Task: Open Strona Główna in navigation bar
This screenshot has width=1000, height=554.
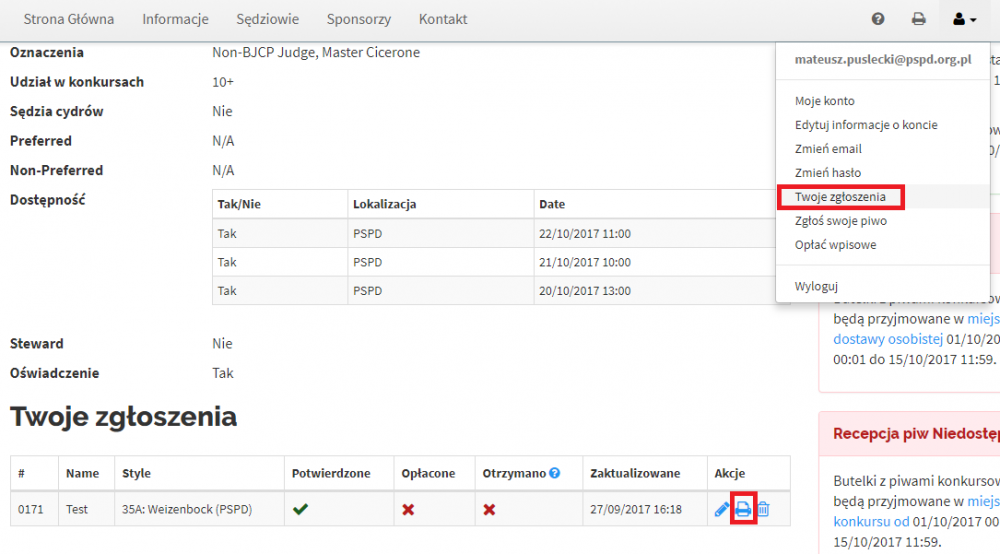Action: click(x=69, y=19)
